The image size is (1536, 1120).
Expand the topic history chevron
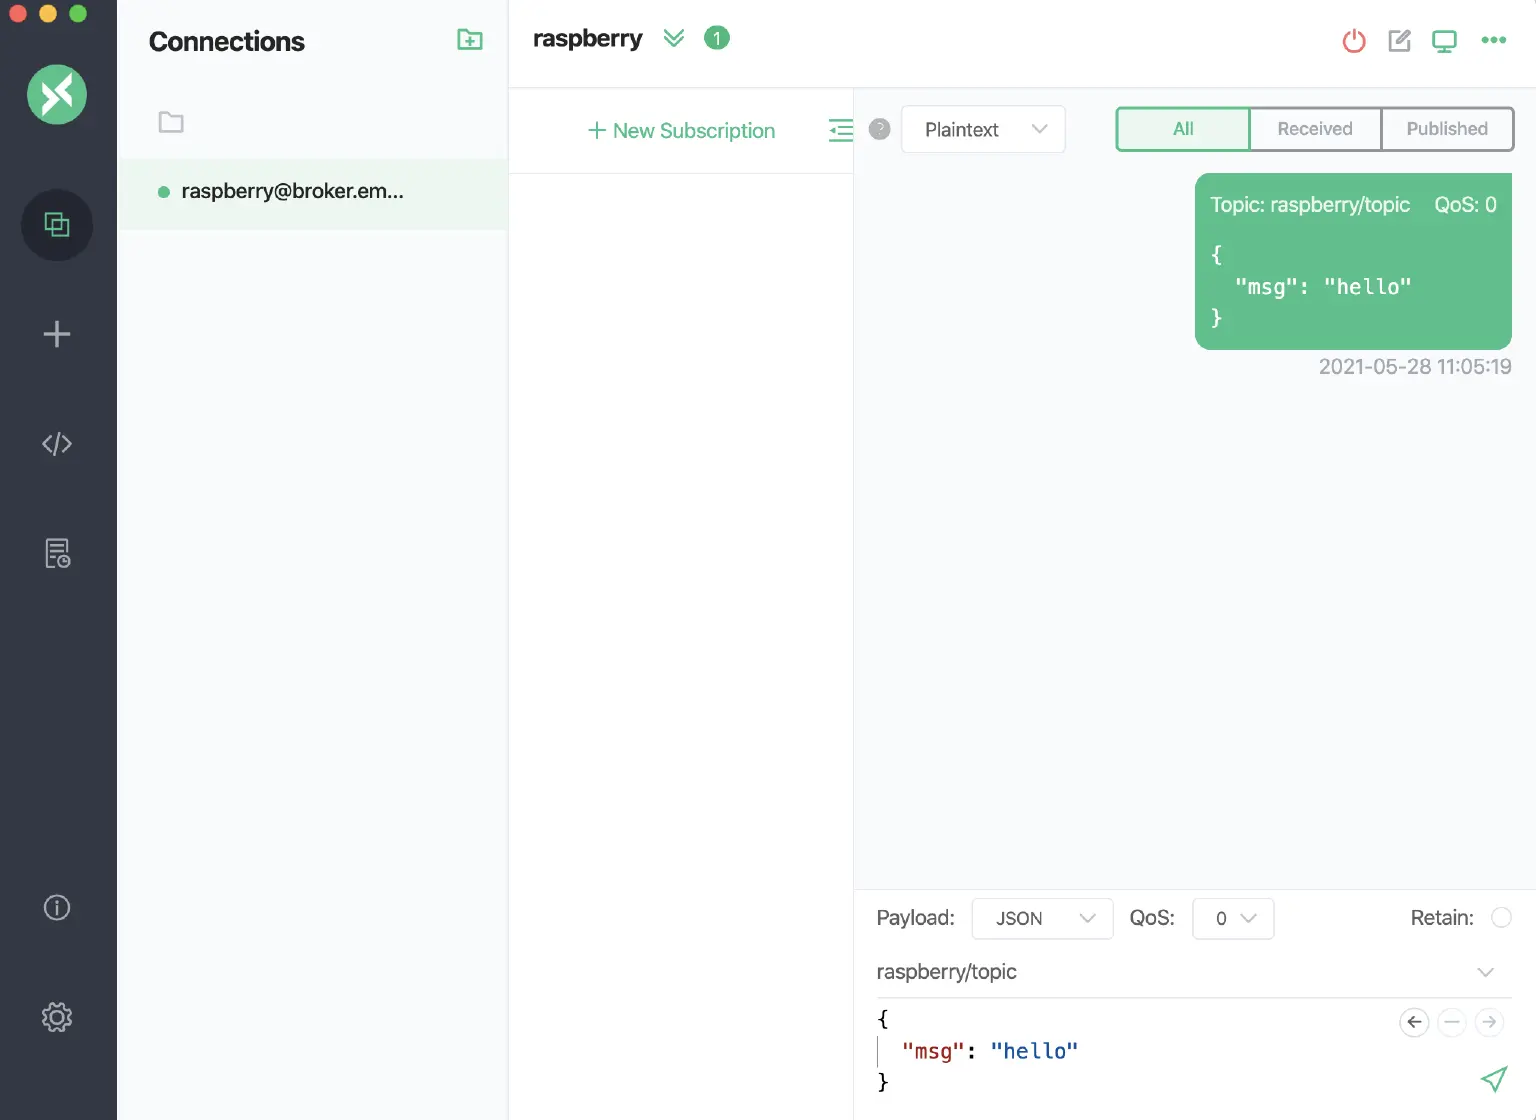click(1485, 972)
